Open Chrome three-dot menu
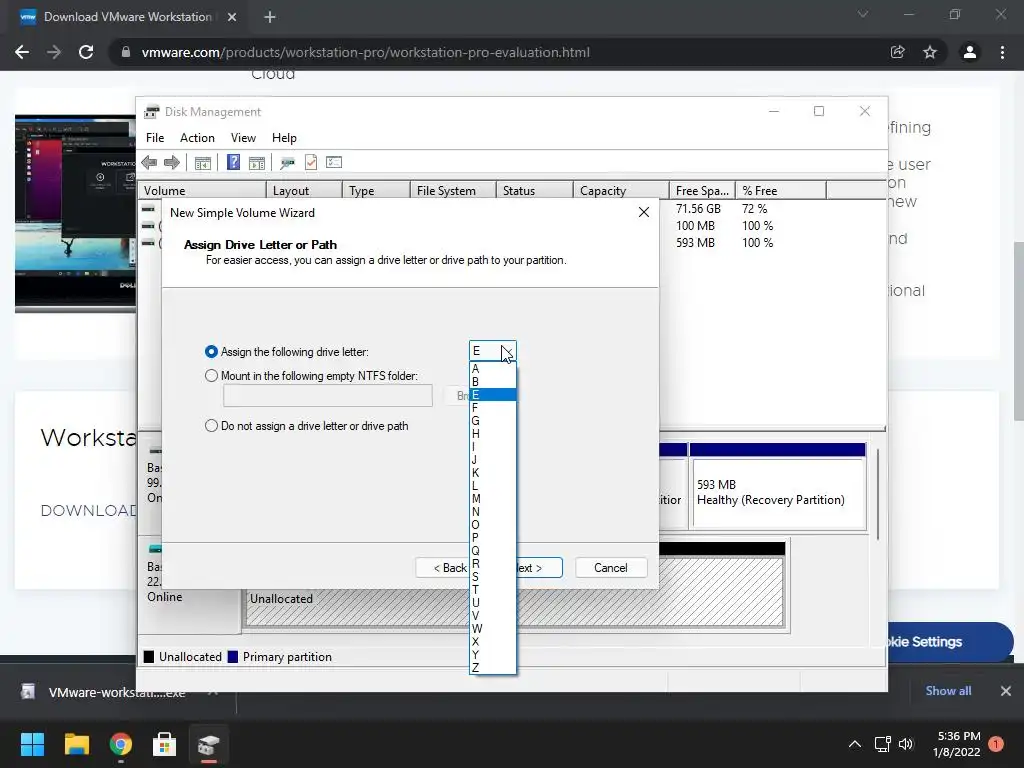Image resolution: width=1024 pixels, height=768 pixels. (1002, 52)
